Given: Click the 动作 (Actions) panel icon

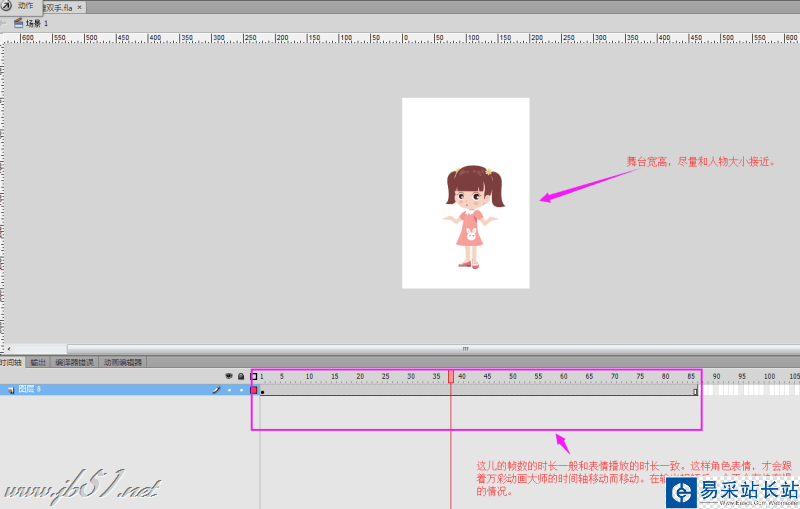Looking at the screenshot, I should click(x=7, y=6).
